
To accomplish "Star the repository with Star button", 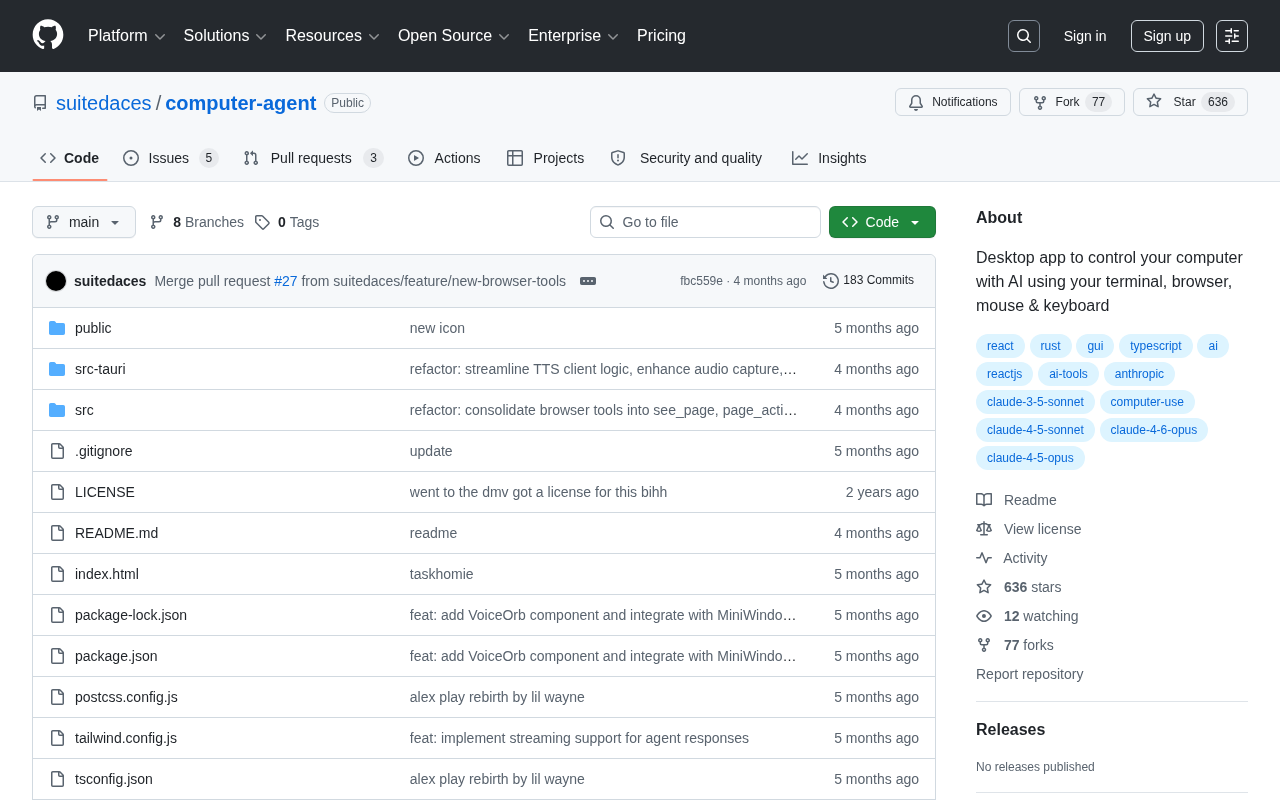I will tap(1190, 102).
